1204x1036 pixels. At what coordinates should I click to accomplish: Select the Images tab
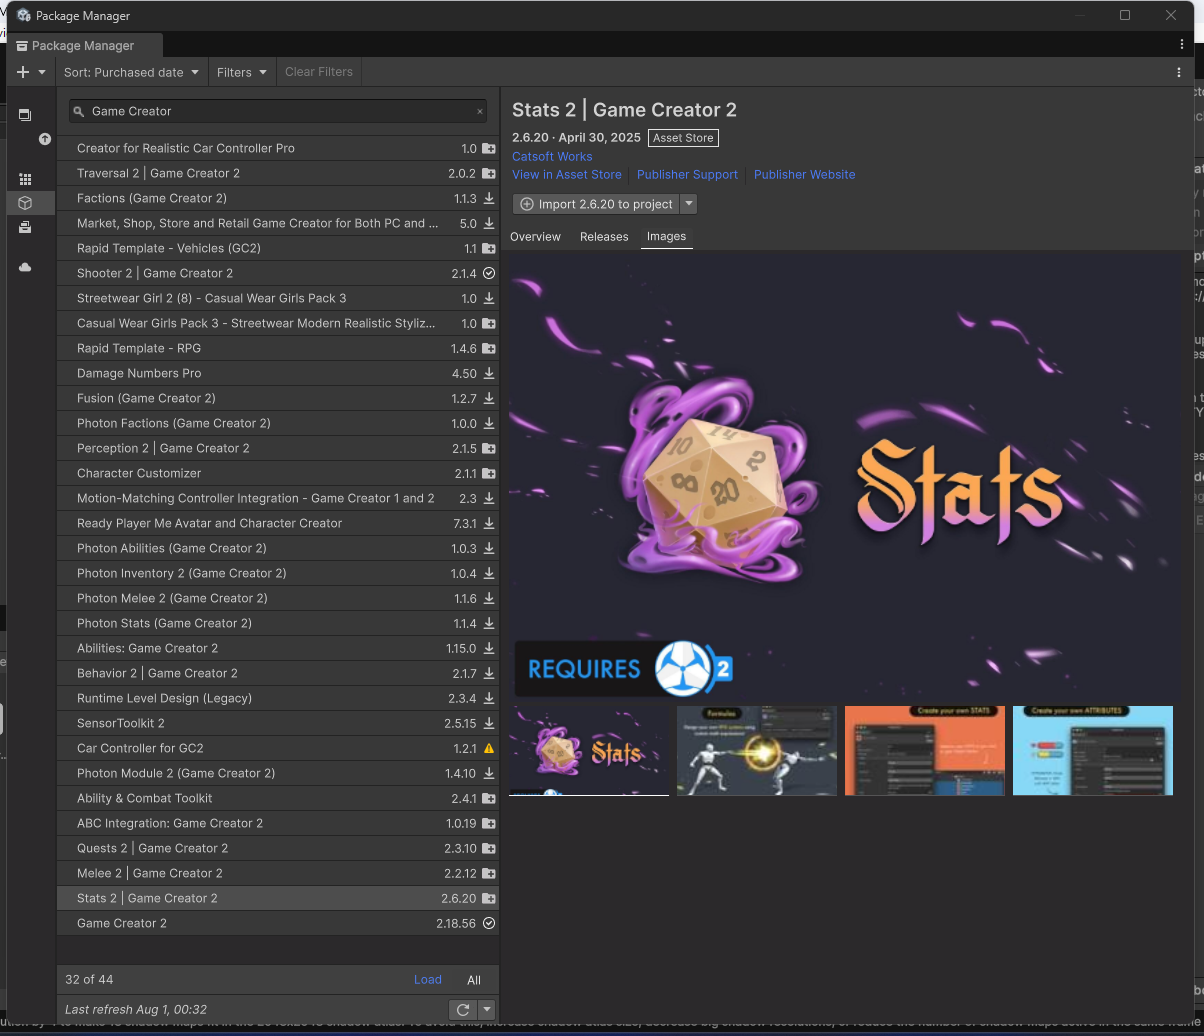(666, 237)
